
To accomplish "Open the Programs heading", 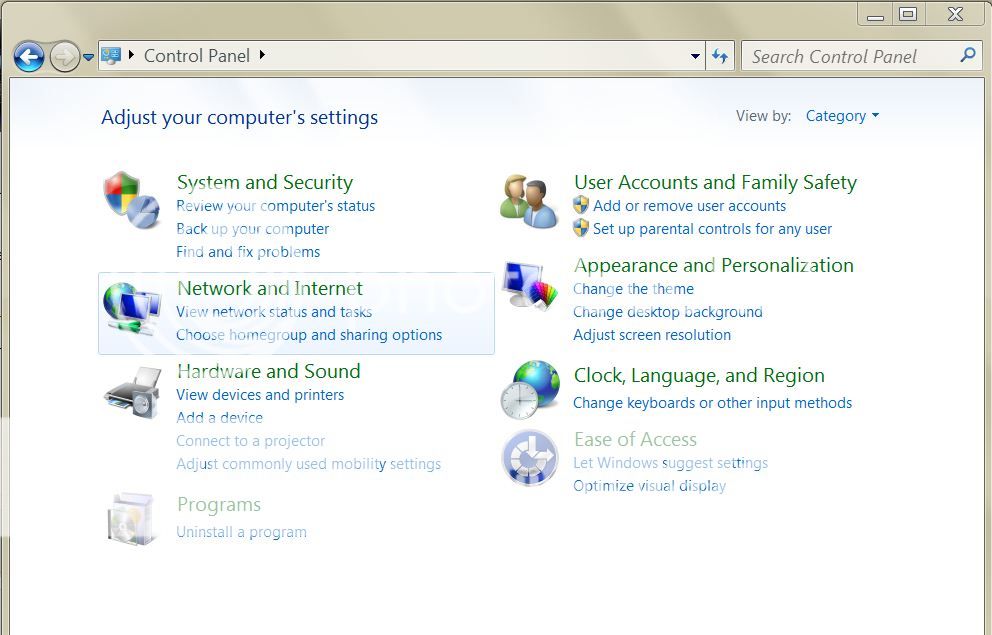I will (219, 505).
